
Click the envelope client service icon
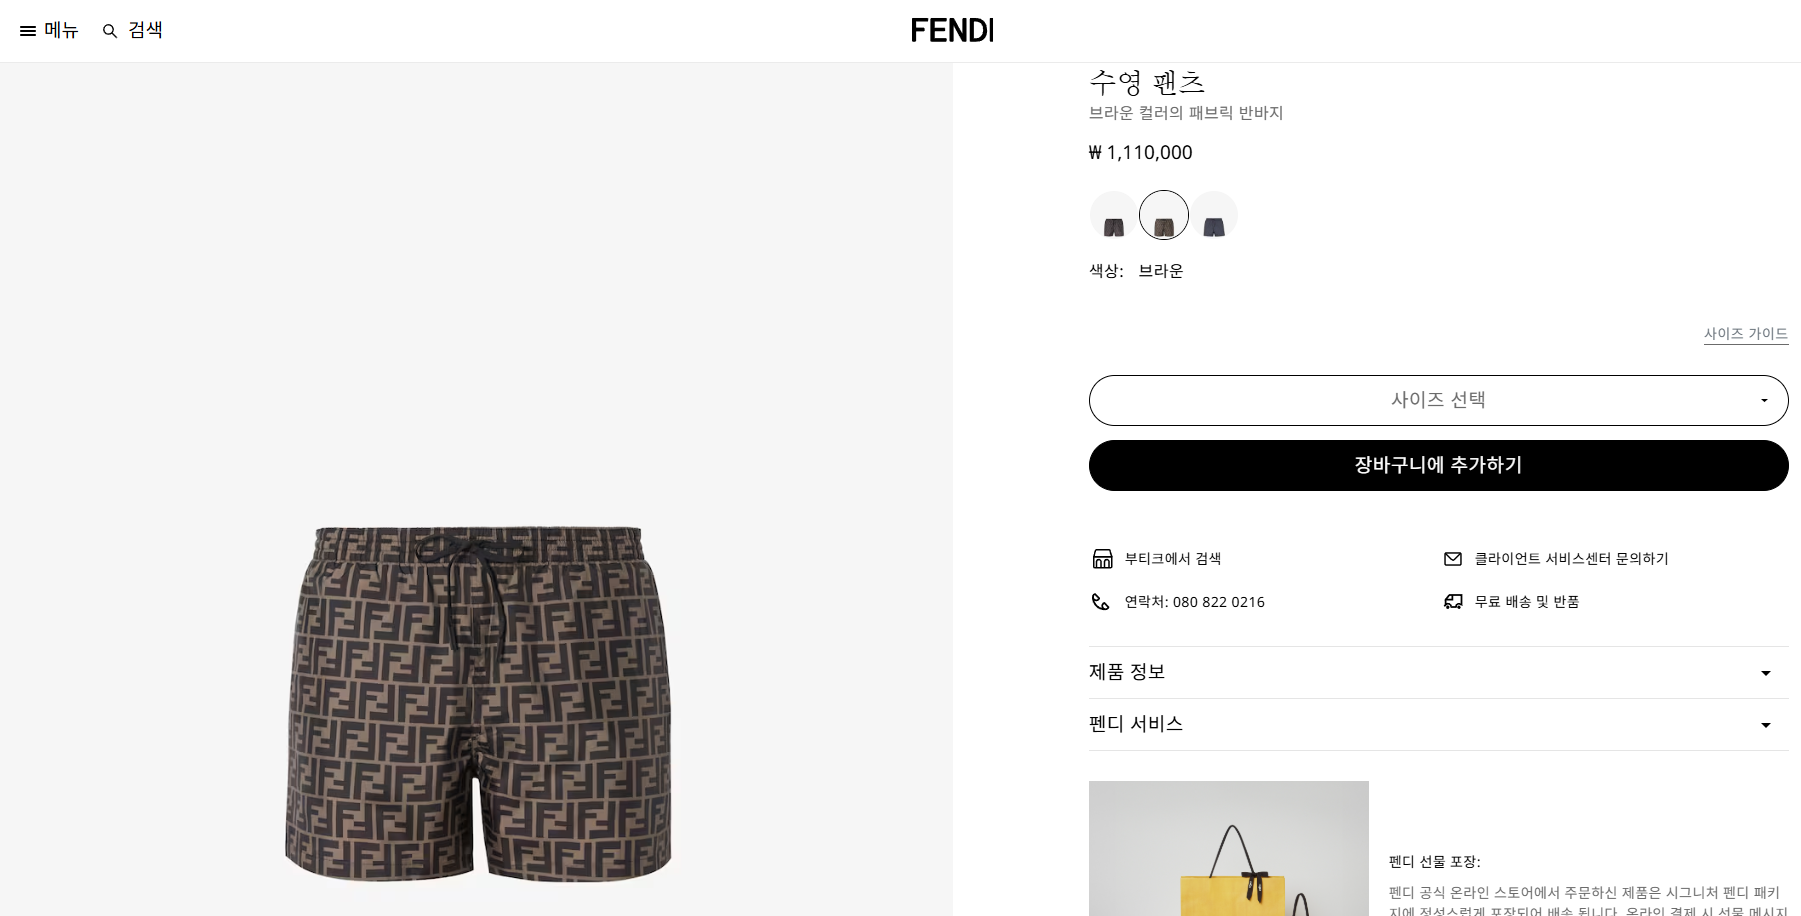(1453, 559)
